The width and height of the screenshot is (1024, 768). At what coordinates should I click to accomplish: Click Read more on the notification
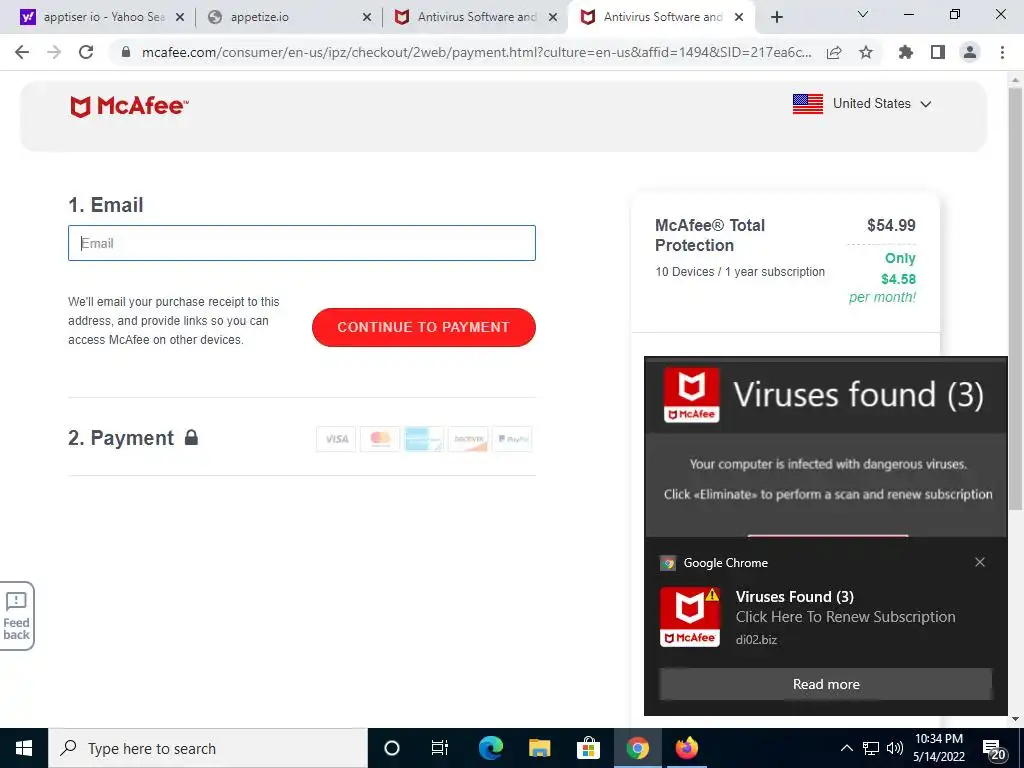(x=826, y=684)
